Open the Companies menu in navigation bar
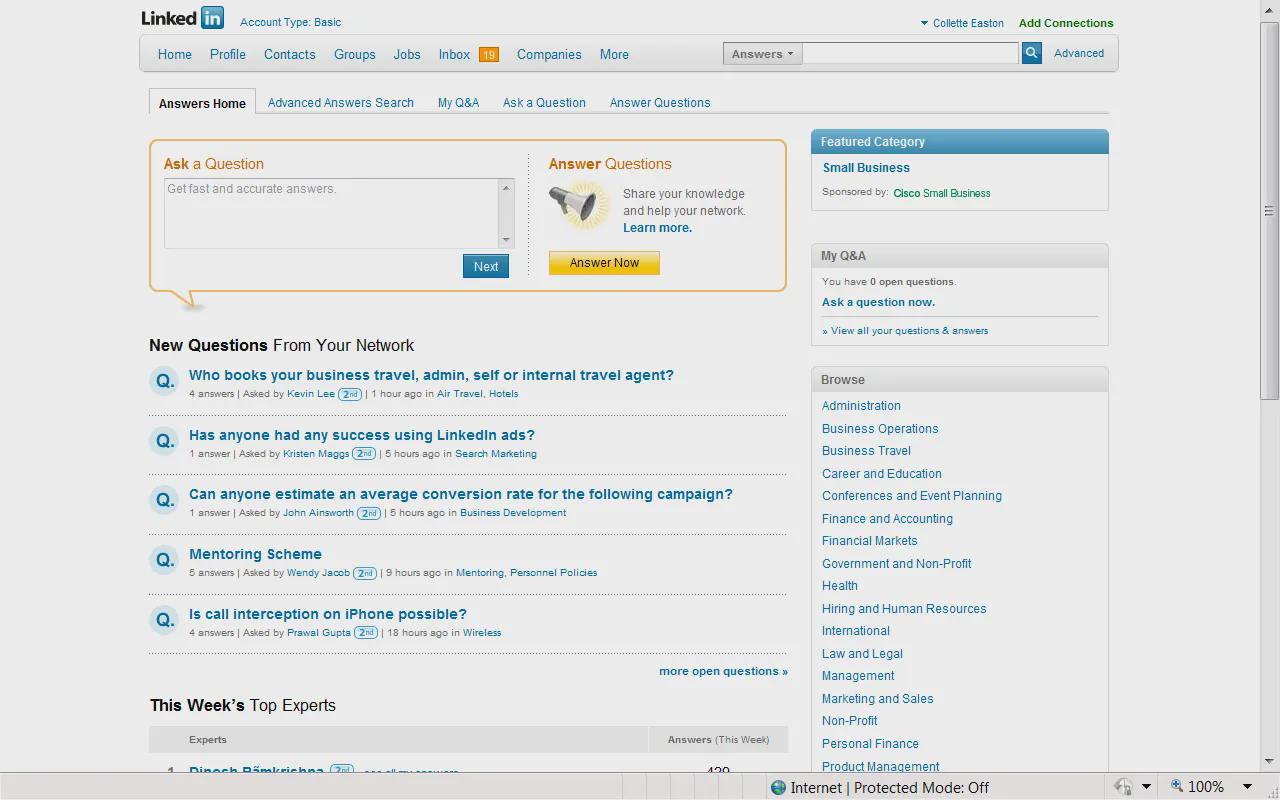The height and width of the screenshot is (800, 1280). tap(548, 54)
